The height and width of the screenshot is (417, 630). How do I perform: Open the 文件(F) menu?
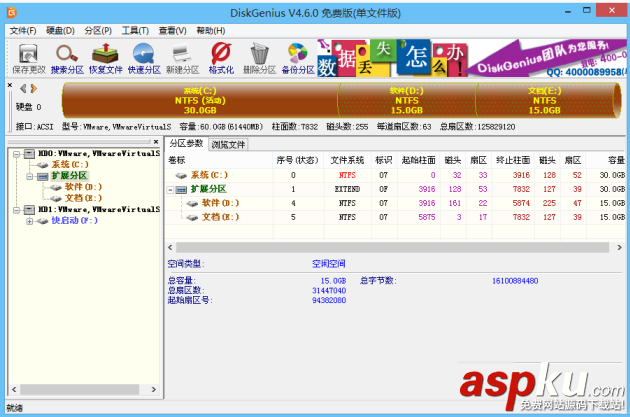[x=23, y=31]
